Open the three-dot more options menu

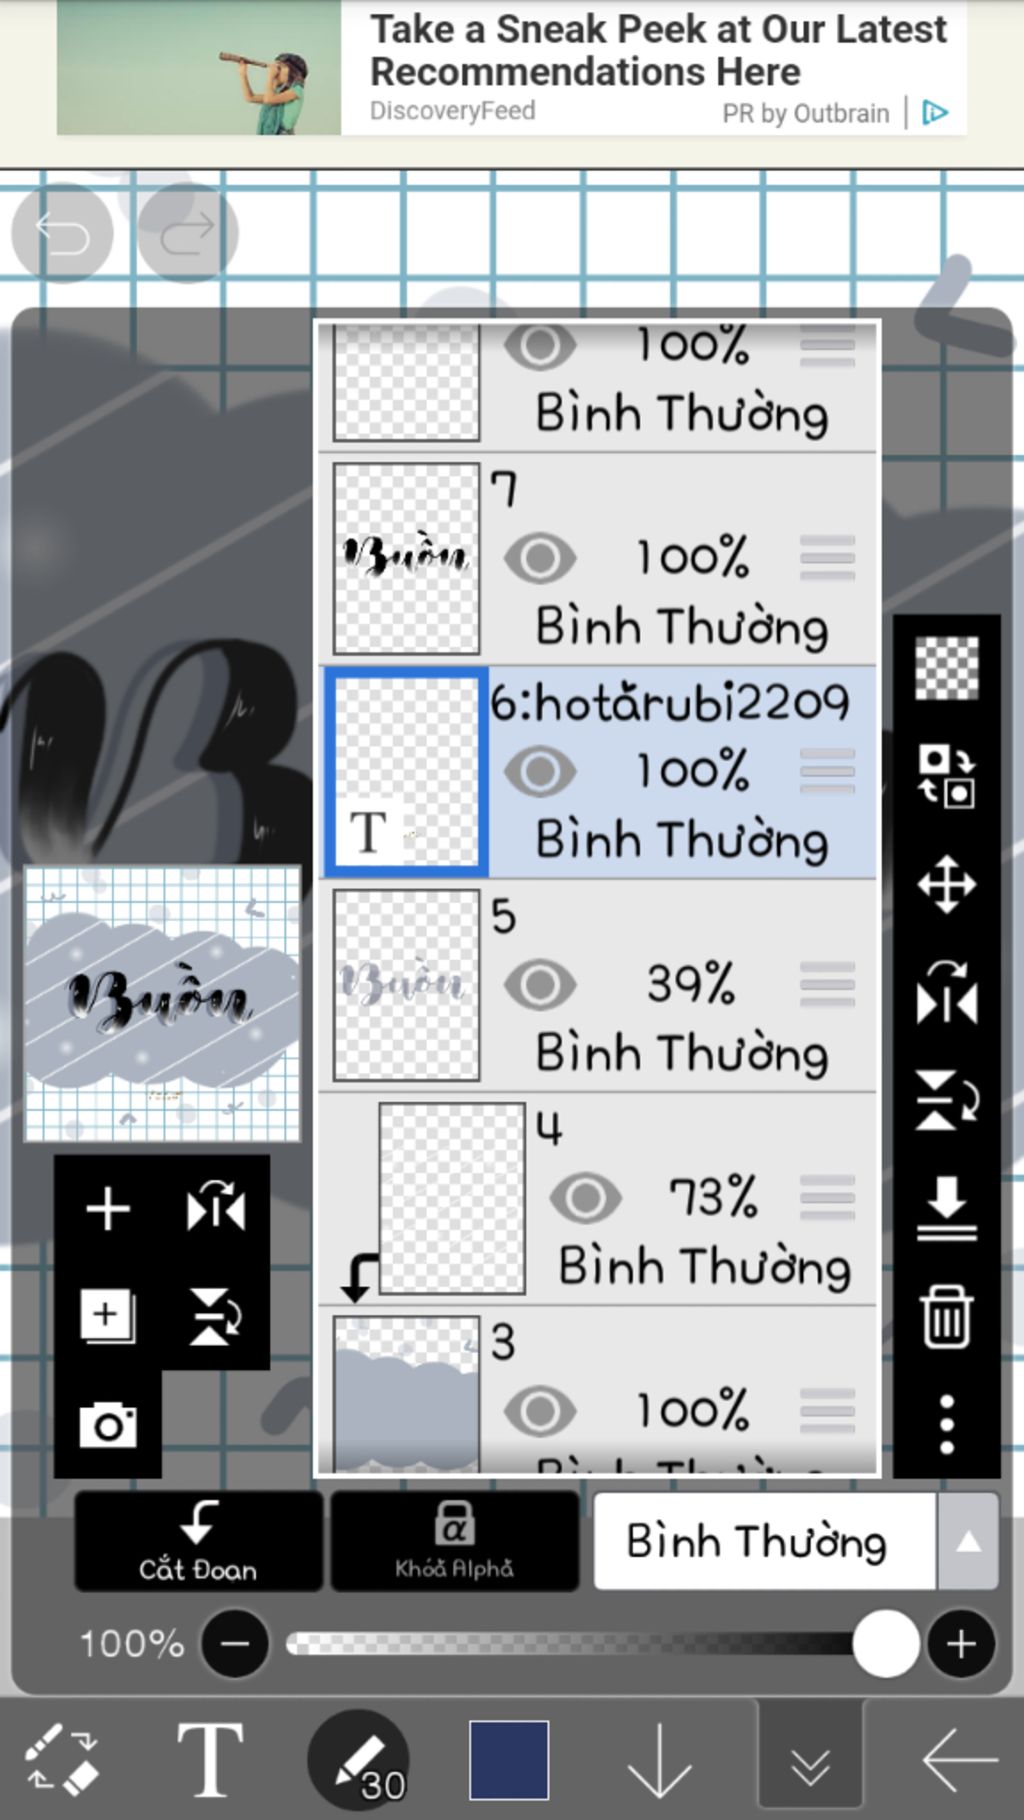click(x=946, y=1424)
